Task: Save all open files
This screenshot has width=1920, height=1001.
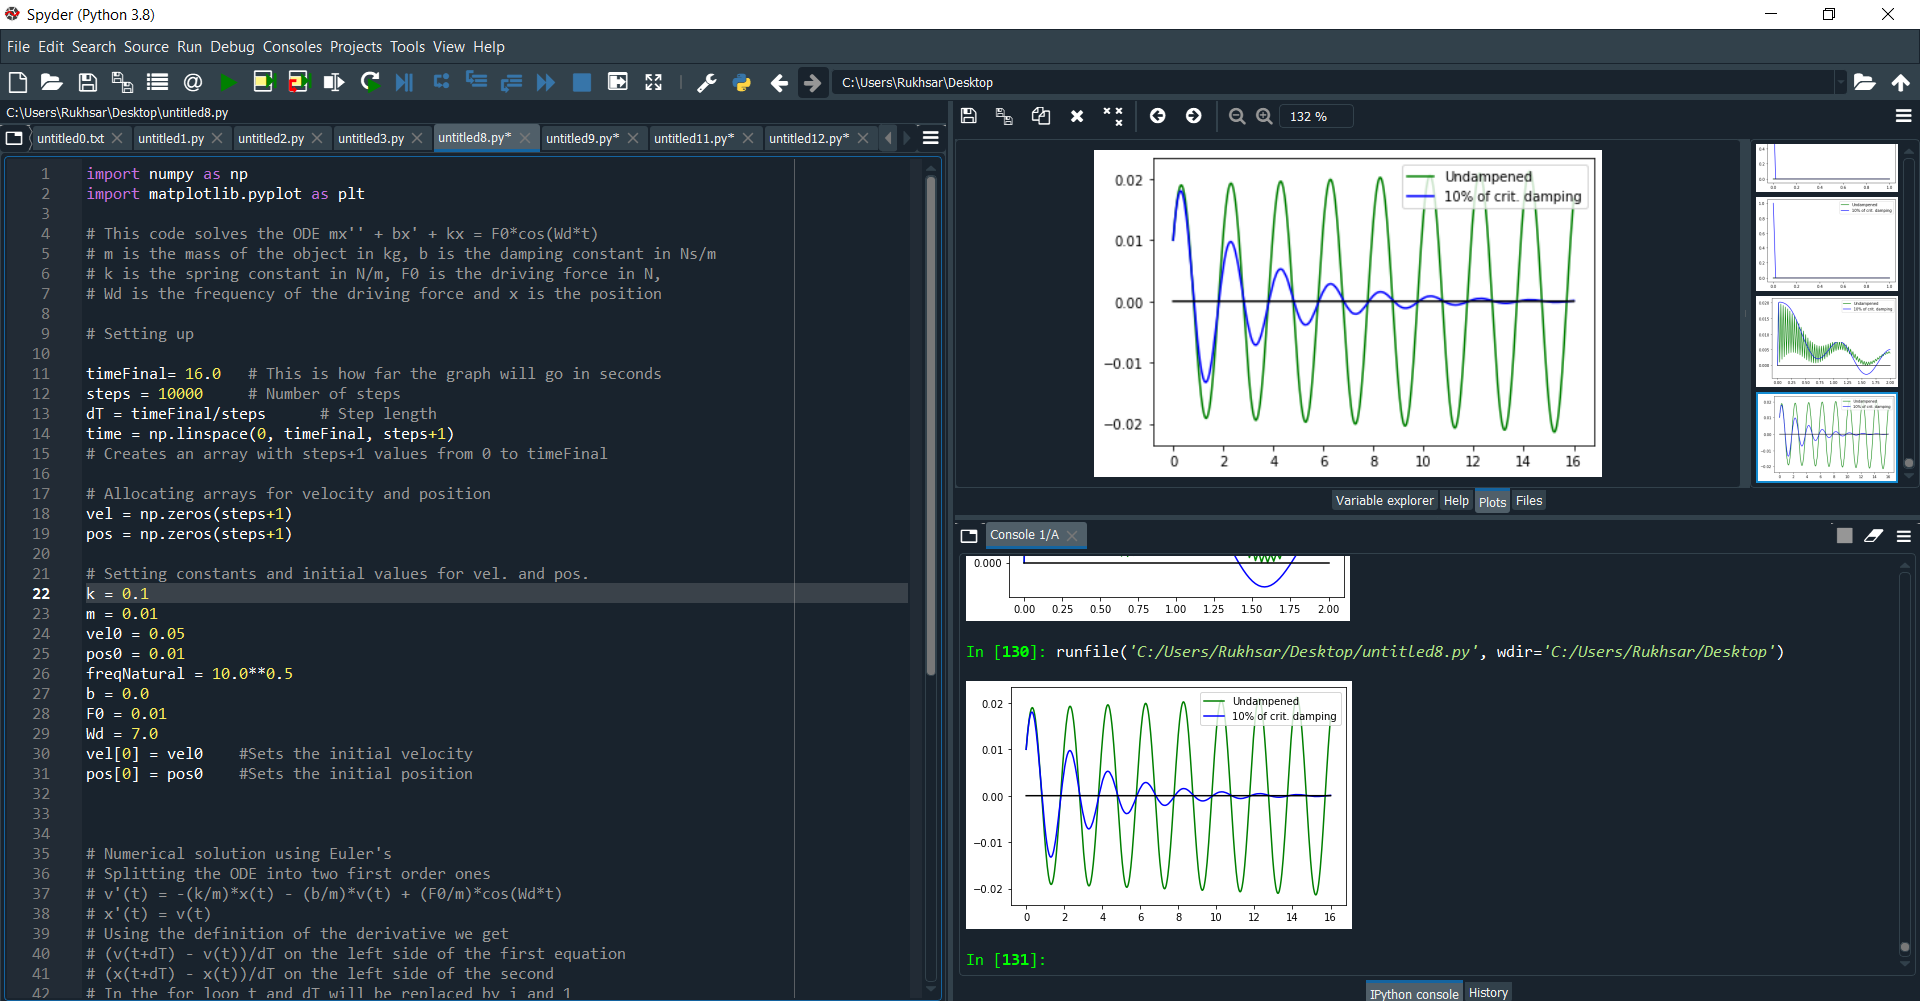Action: pos(122,82)
